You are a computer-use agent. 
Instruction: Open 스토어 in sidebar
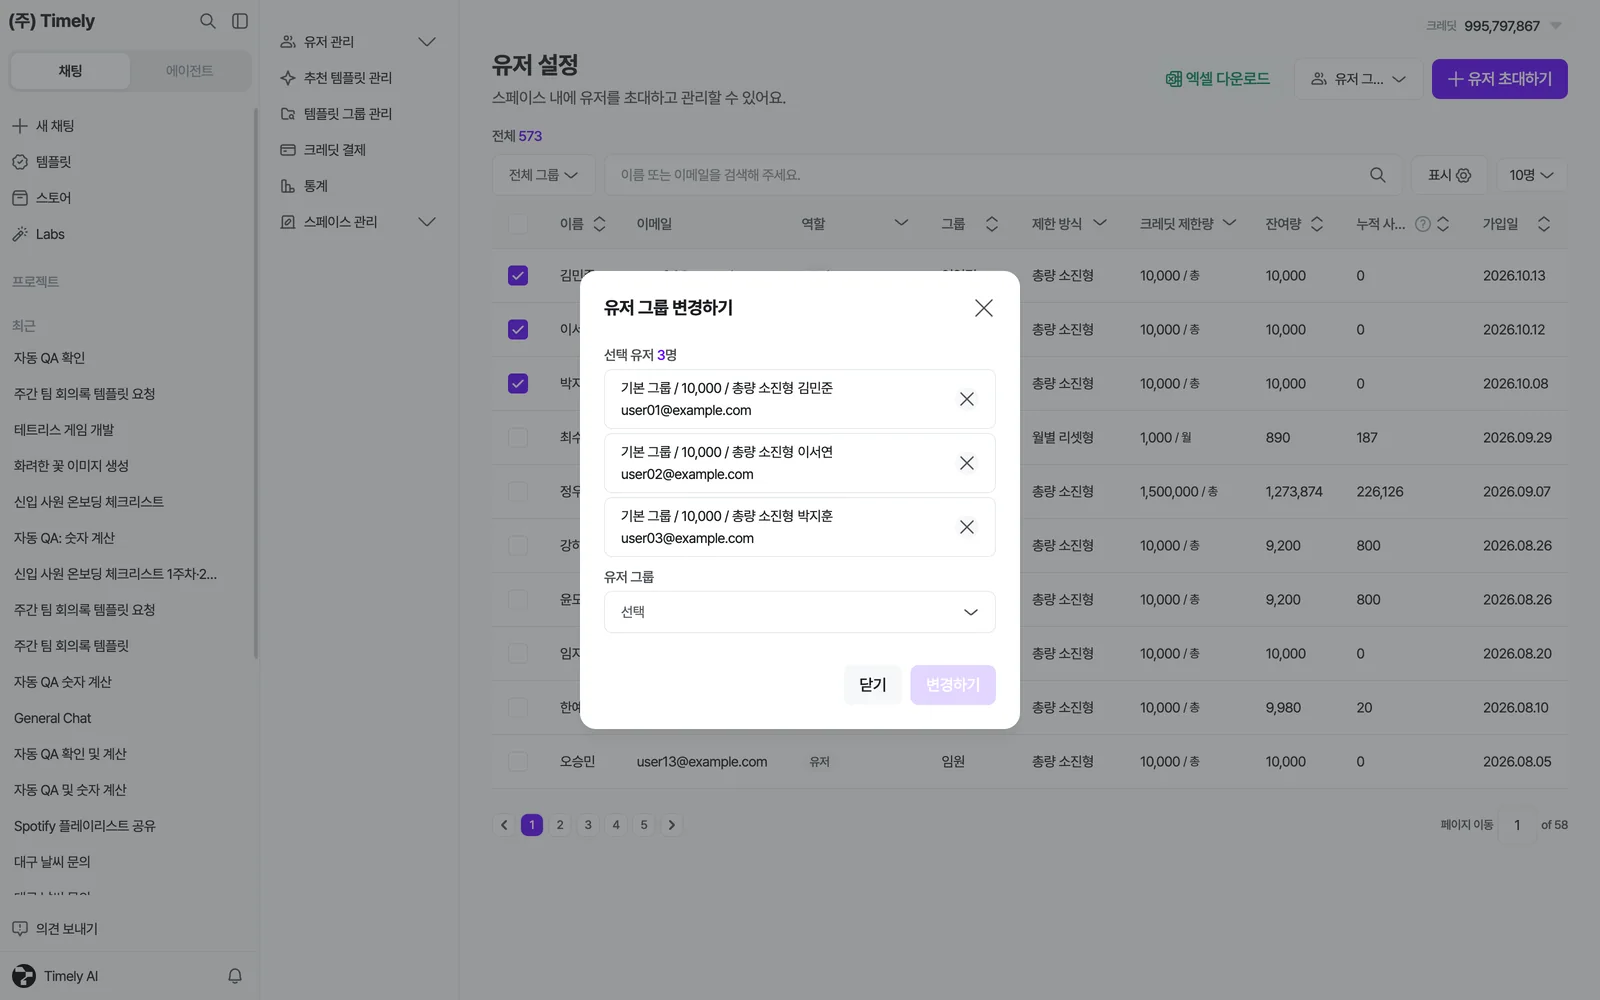[42, 198]
